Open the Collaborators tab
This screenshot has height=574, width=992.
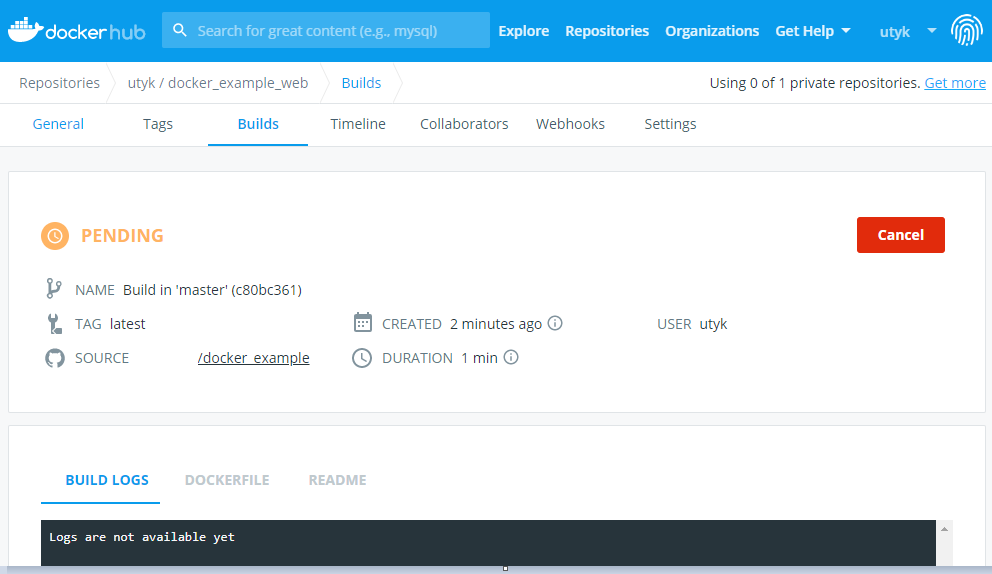(464, 124)
